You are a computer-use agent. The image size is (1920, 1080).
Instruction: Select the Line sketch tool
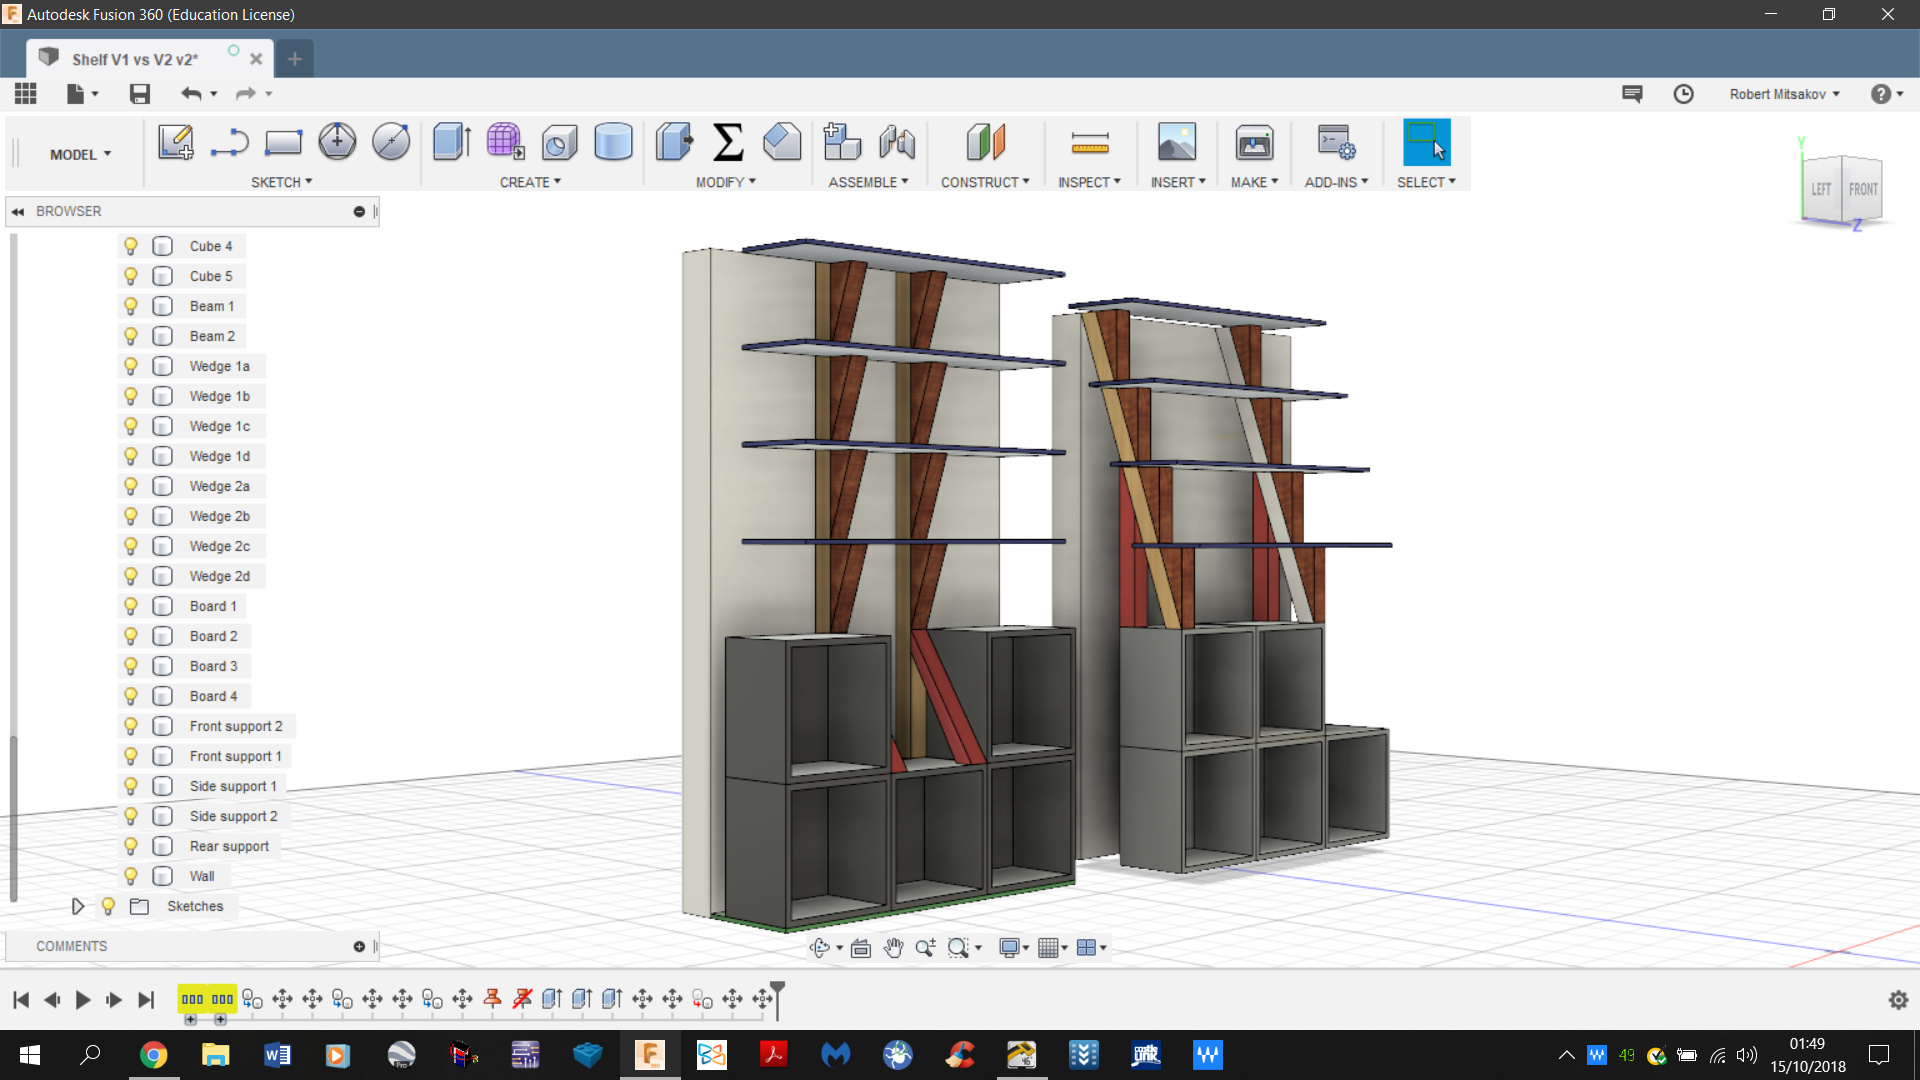pos(230,142)
